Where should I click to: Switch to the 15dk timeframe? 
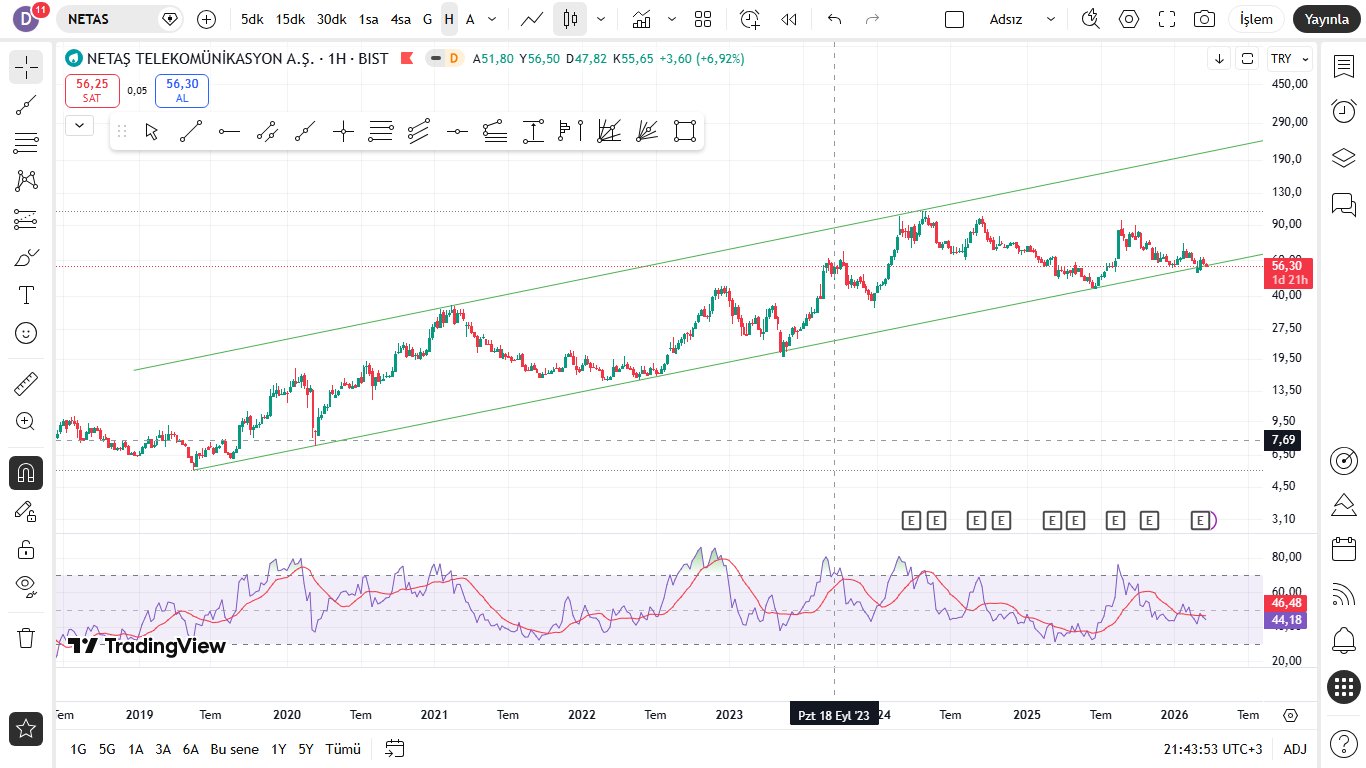[x=291, y=19]
